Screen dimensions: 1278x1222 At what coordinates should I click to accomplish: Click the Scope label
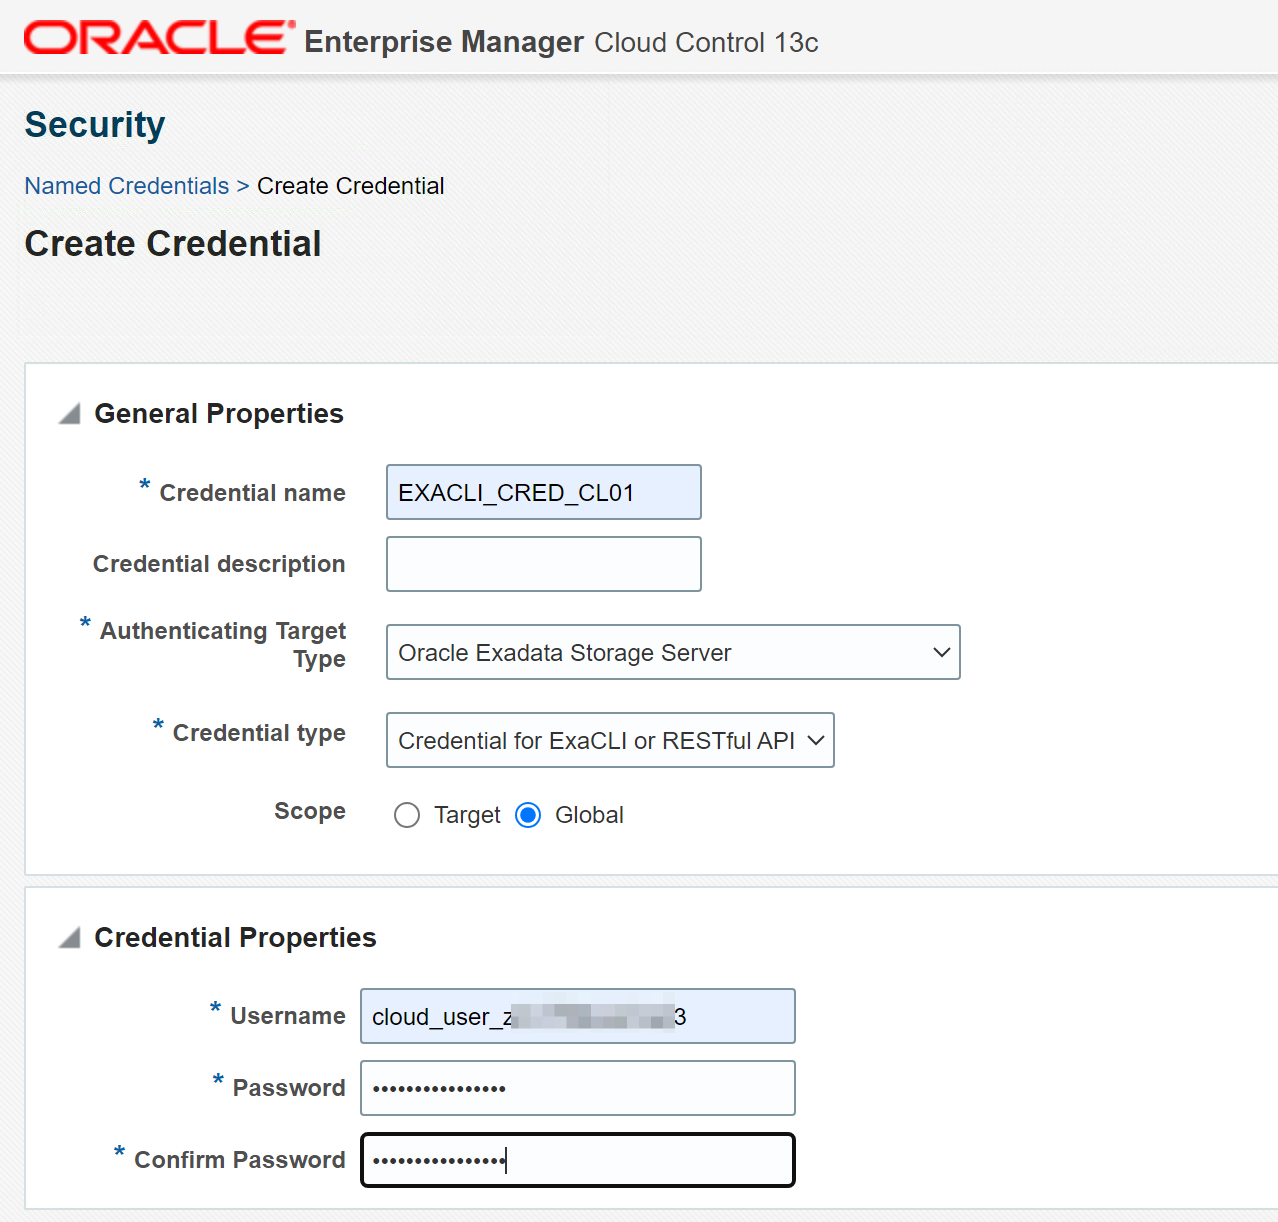pyautogui.click(x=310, y=811)
